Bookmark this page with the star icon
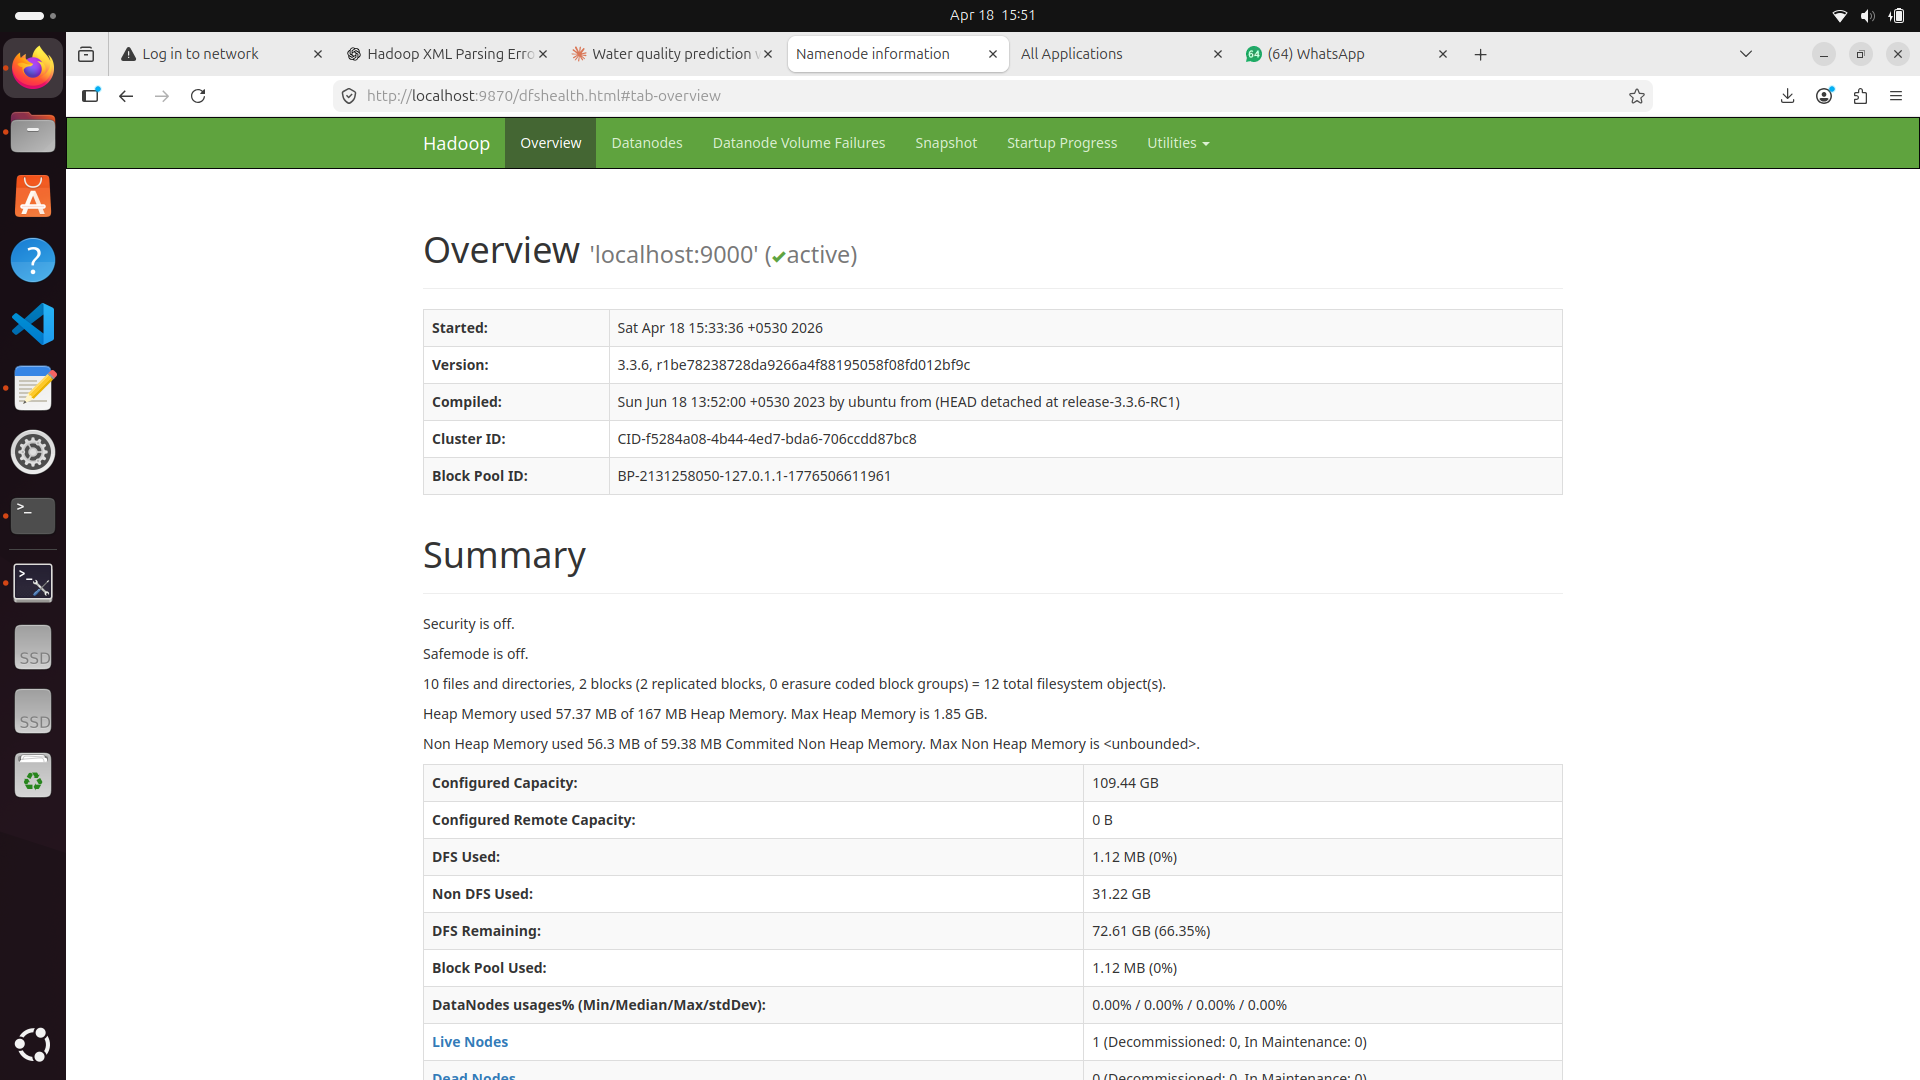 point(1637,96)
